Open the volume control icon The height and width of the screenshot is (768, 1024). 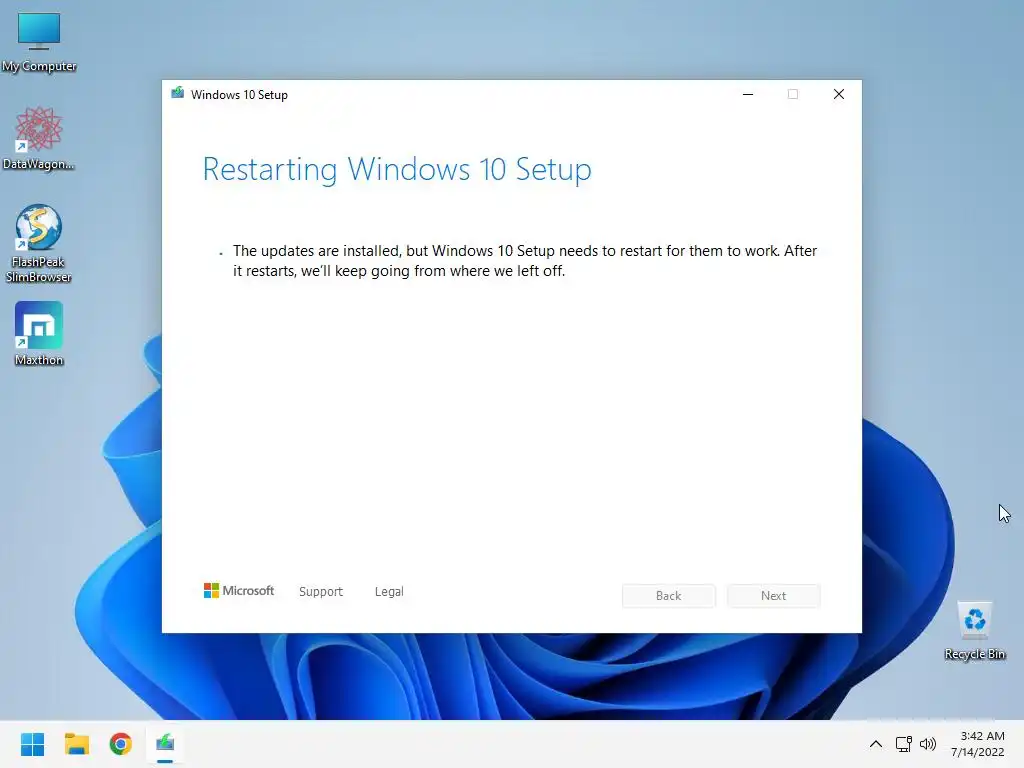tap(927, 744)
